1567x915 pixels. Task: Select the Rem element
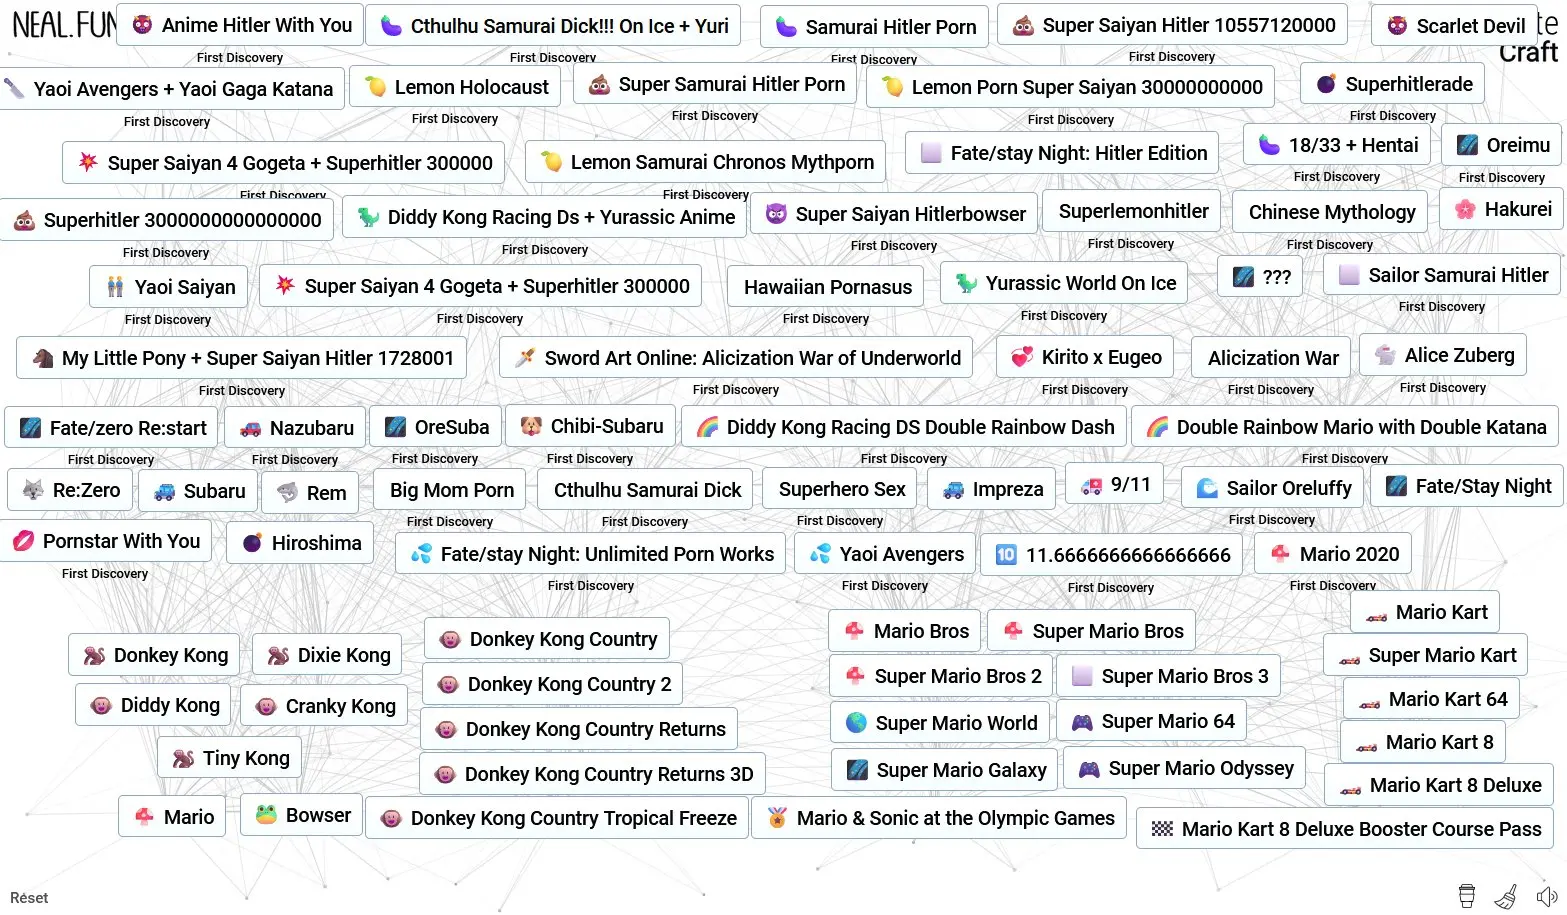311,492
